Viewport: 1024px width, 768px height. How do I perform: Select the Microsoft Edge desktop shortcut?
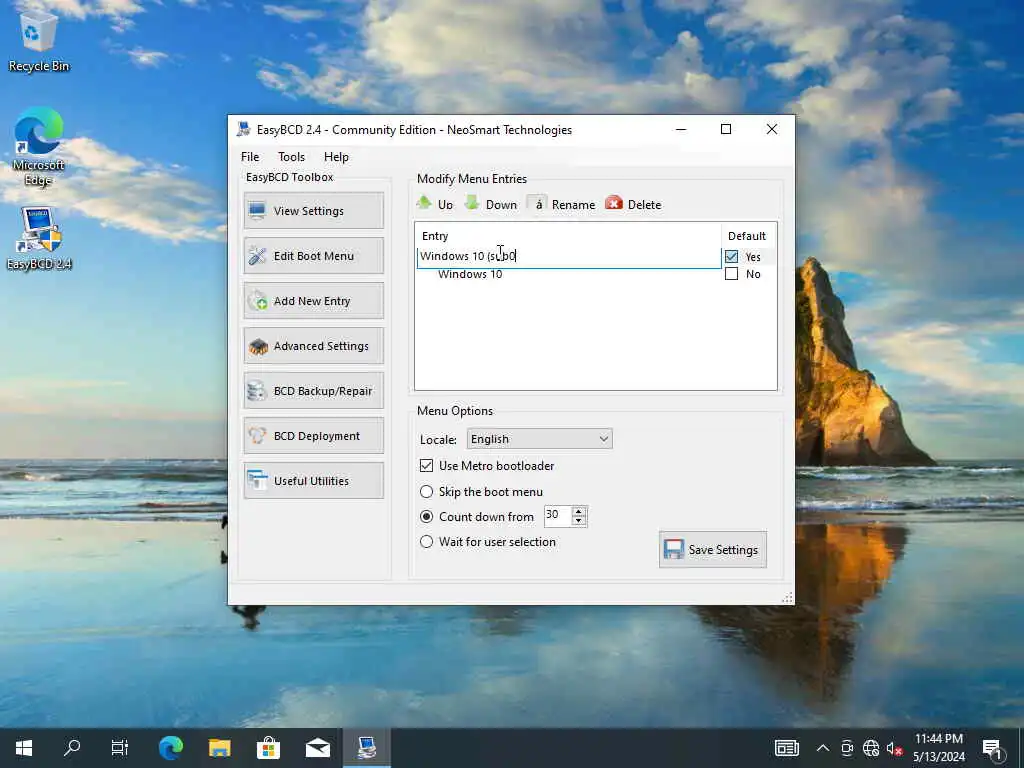tap(39, 146)
